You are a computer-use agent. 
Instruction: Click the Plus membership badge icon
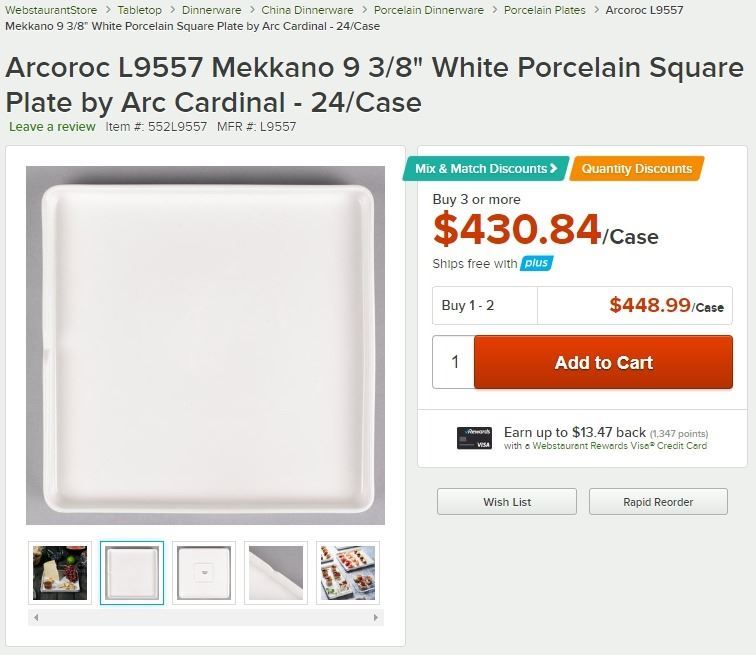pyautogui.click(x=537, y=264)
